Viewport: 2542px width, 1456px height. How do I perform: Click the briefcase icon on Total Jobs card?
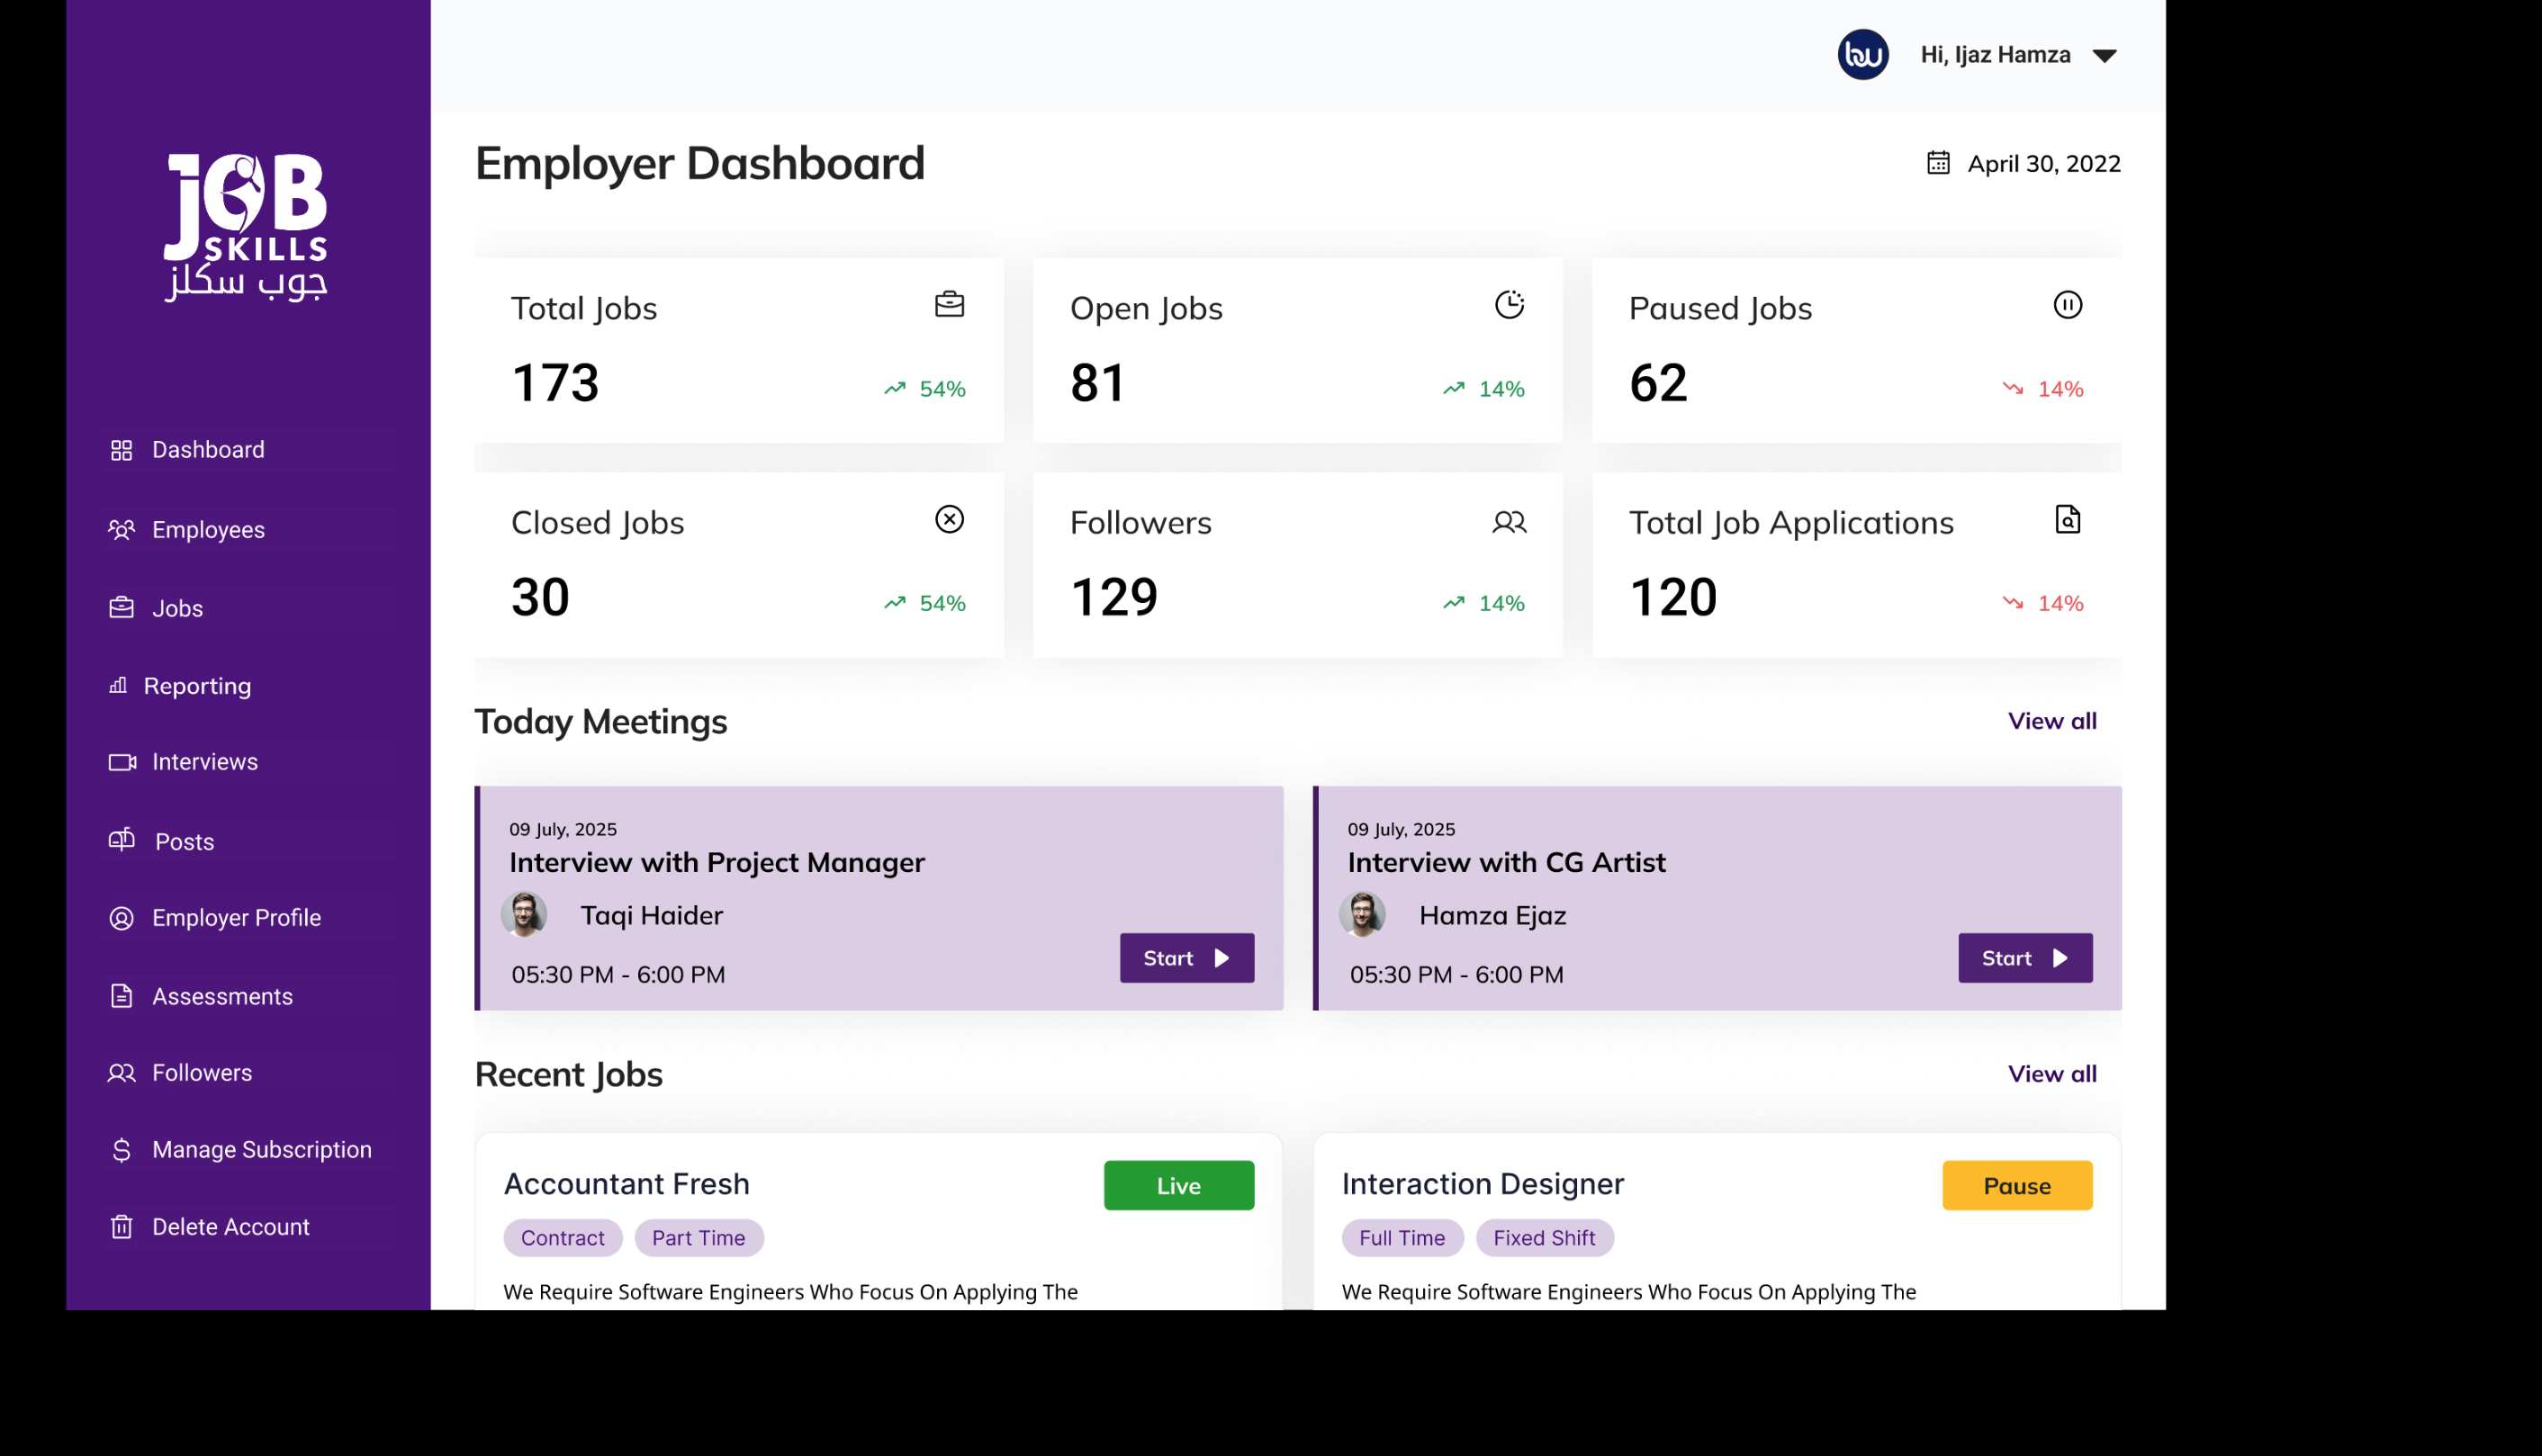point(949,304)
